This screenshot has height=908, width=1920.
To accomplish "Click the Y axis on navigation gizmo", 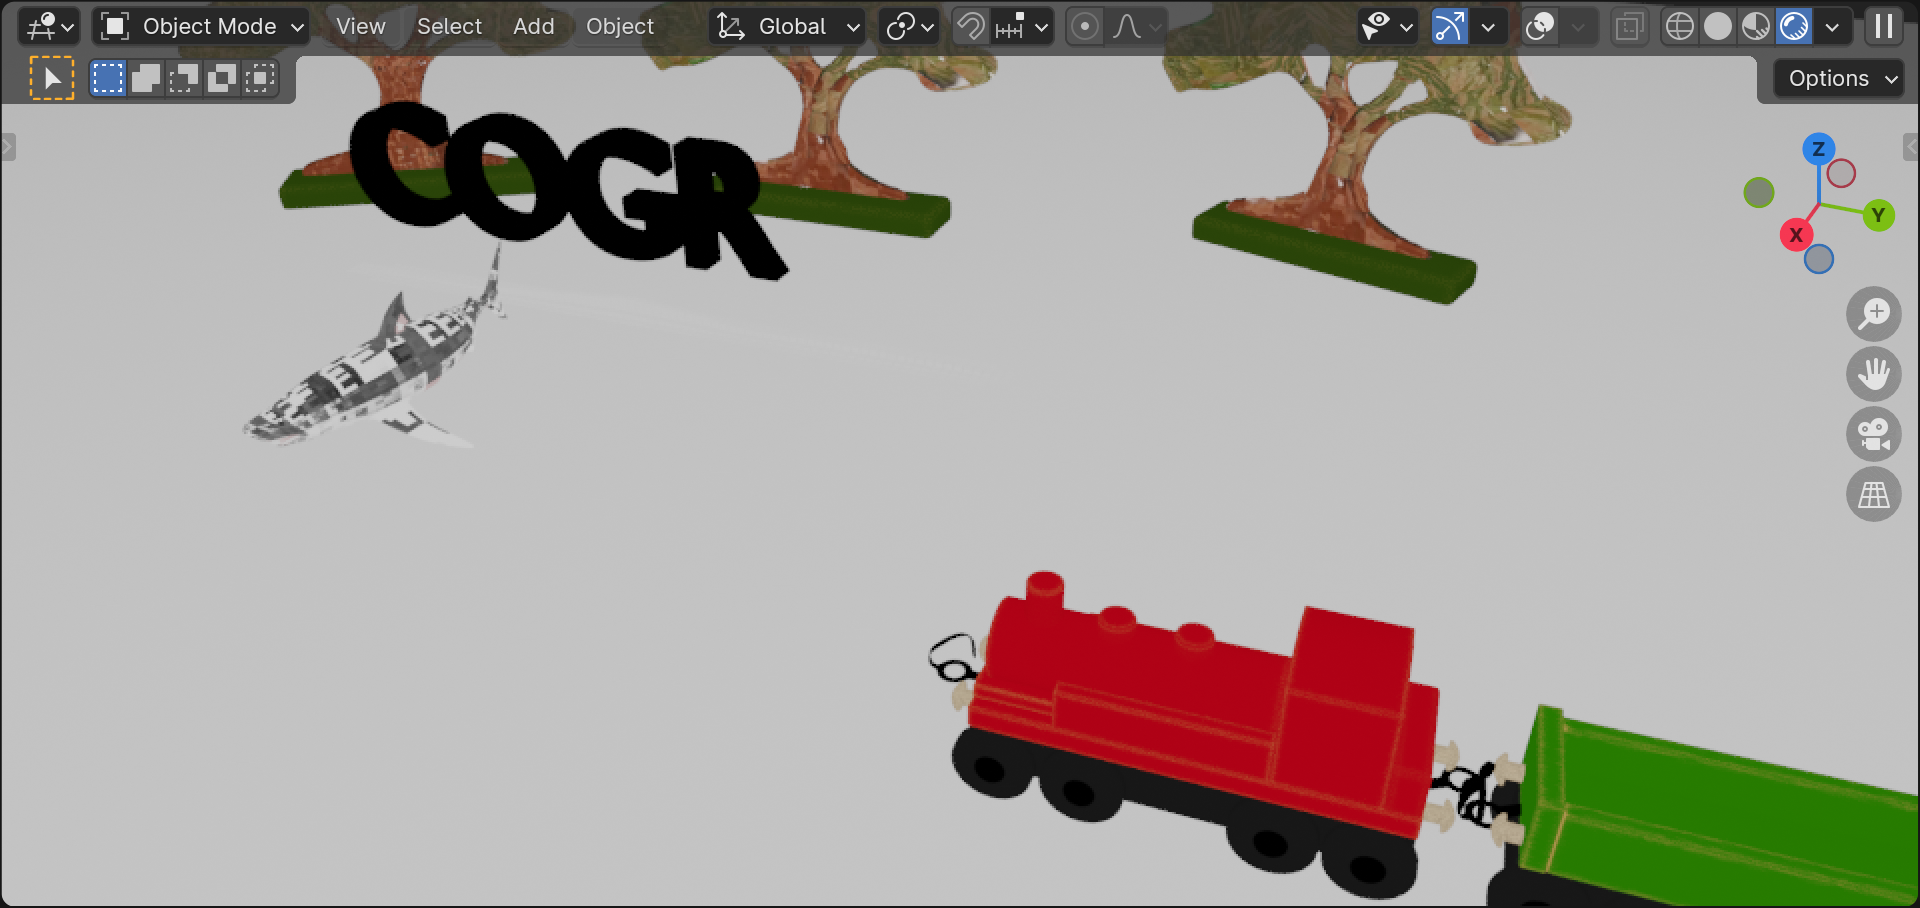I will [1879, 215].
